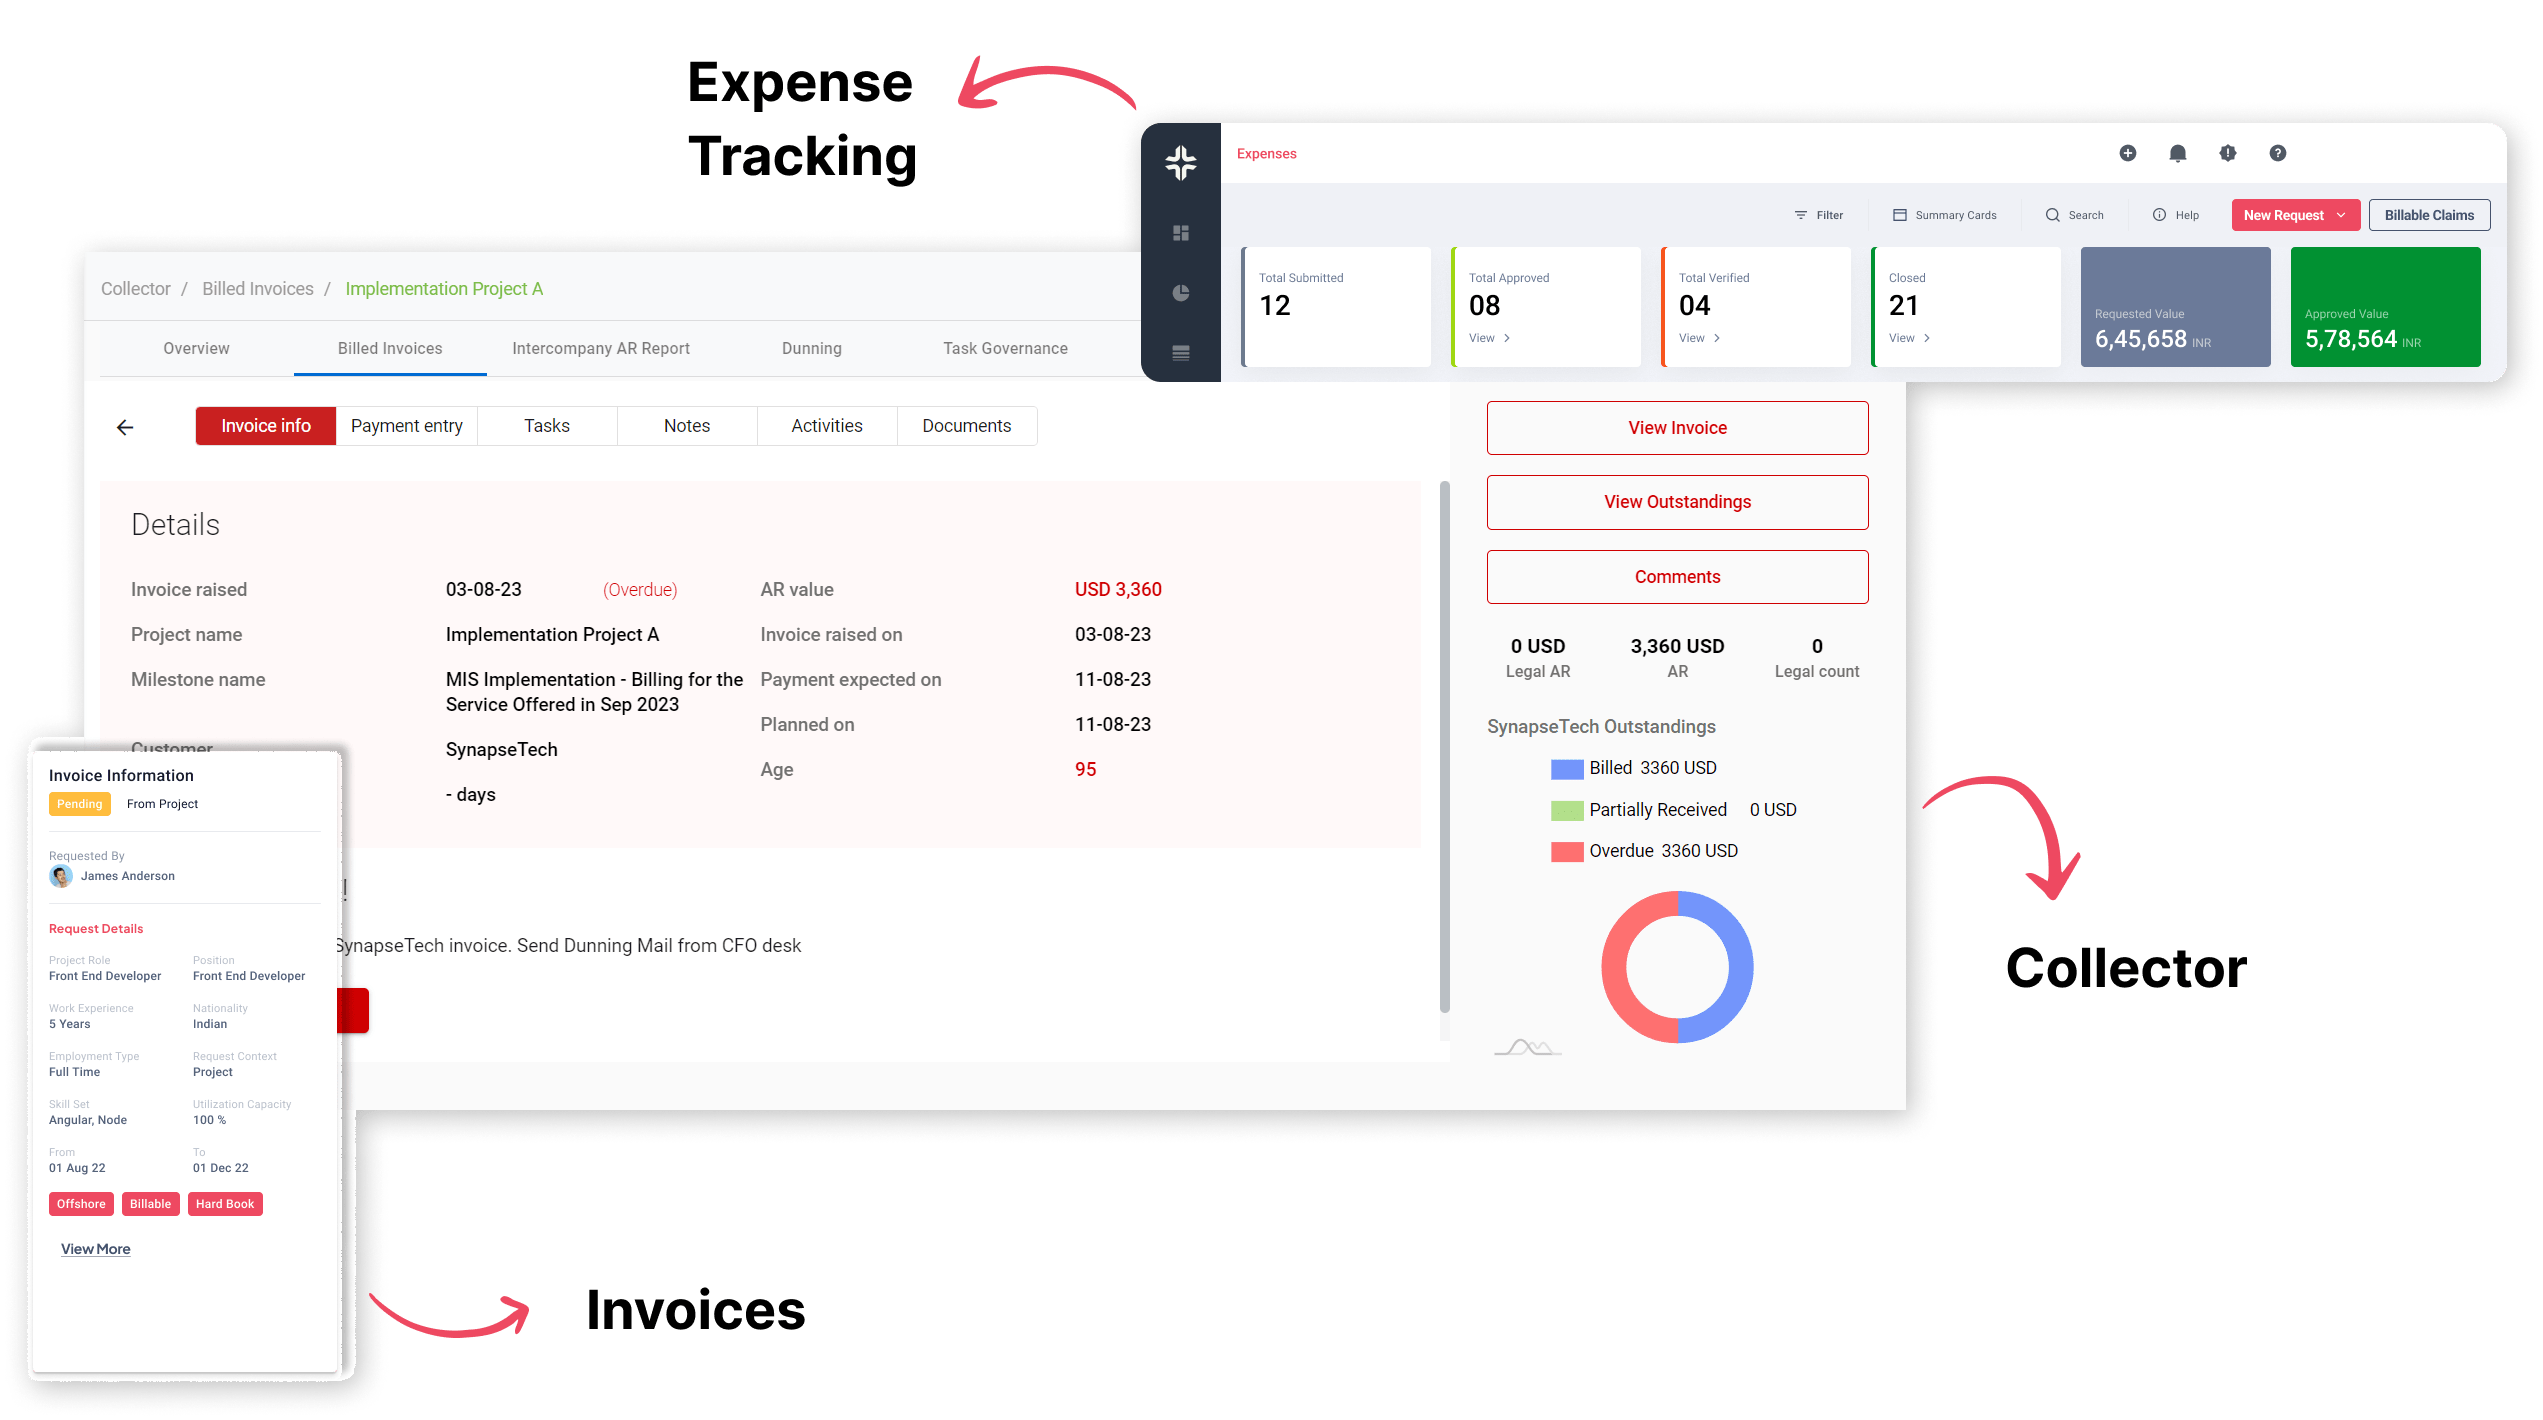2543x1420 pixels.
Task: Click the plus add icon in Expenses header
Action: [2127, 153]
